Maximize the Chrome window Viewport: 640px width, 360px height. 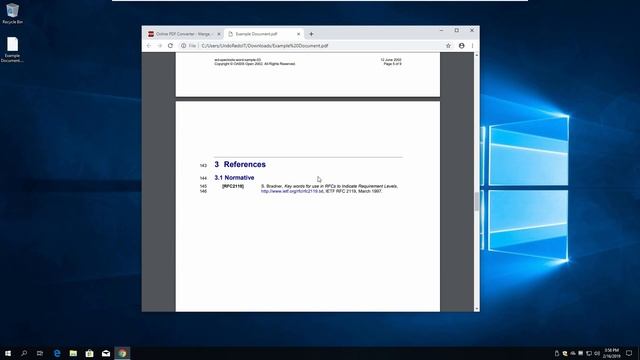pos(457,30)
